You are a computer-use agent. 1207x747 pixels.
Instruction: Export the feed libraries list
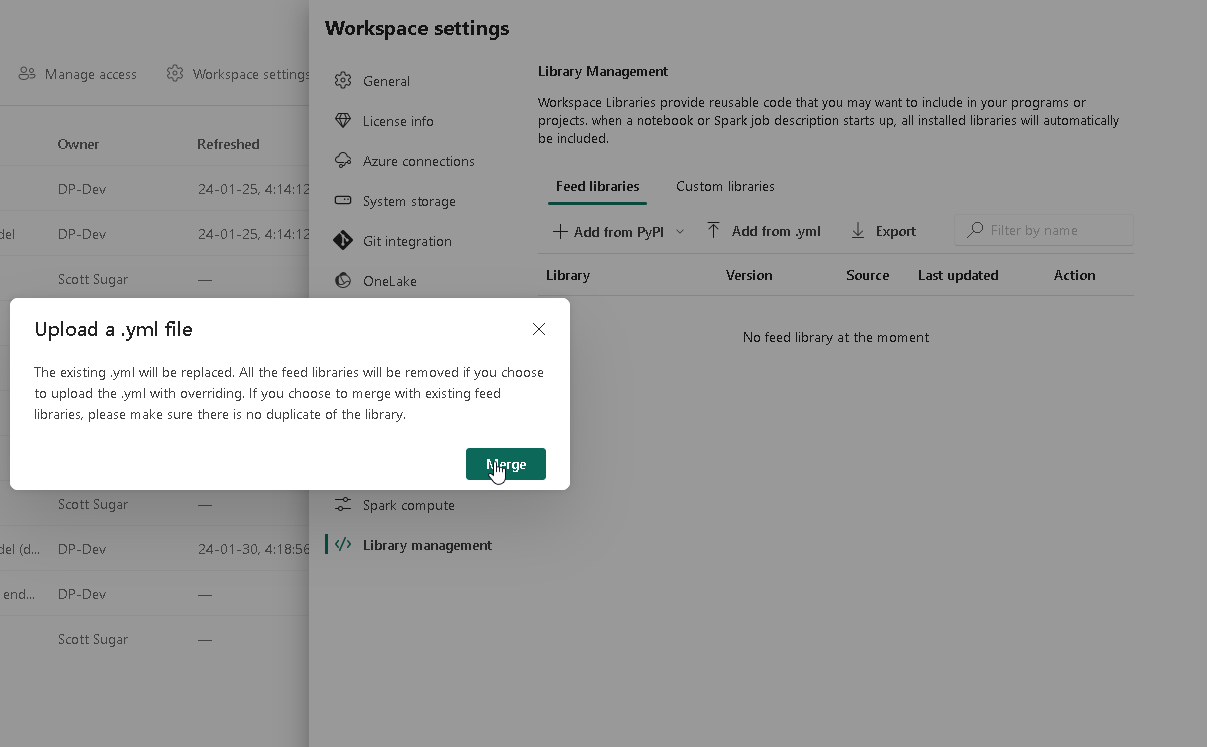pos(893,231)
